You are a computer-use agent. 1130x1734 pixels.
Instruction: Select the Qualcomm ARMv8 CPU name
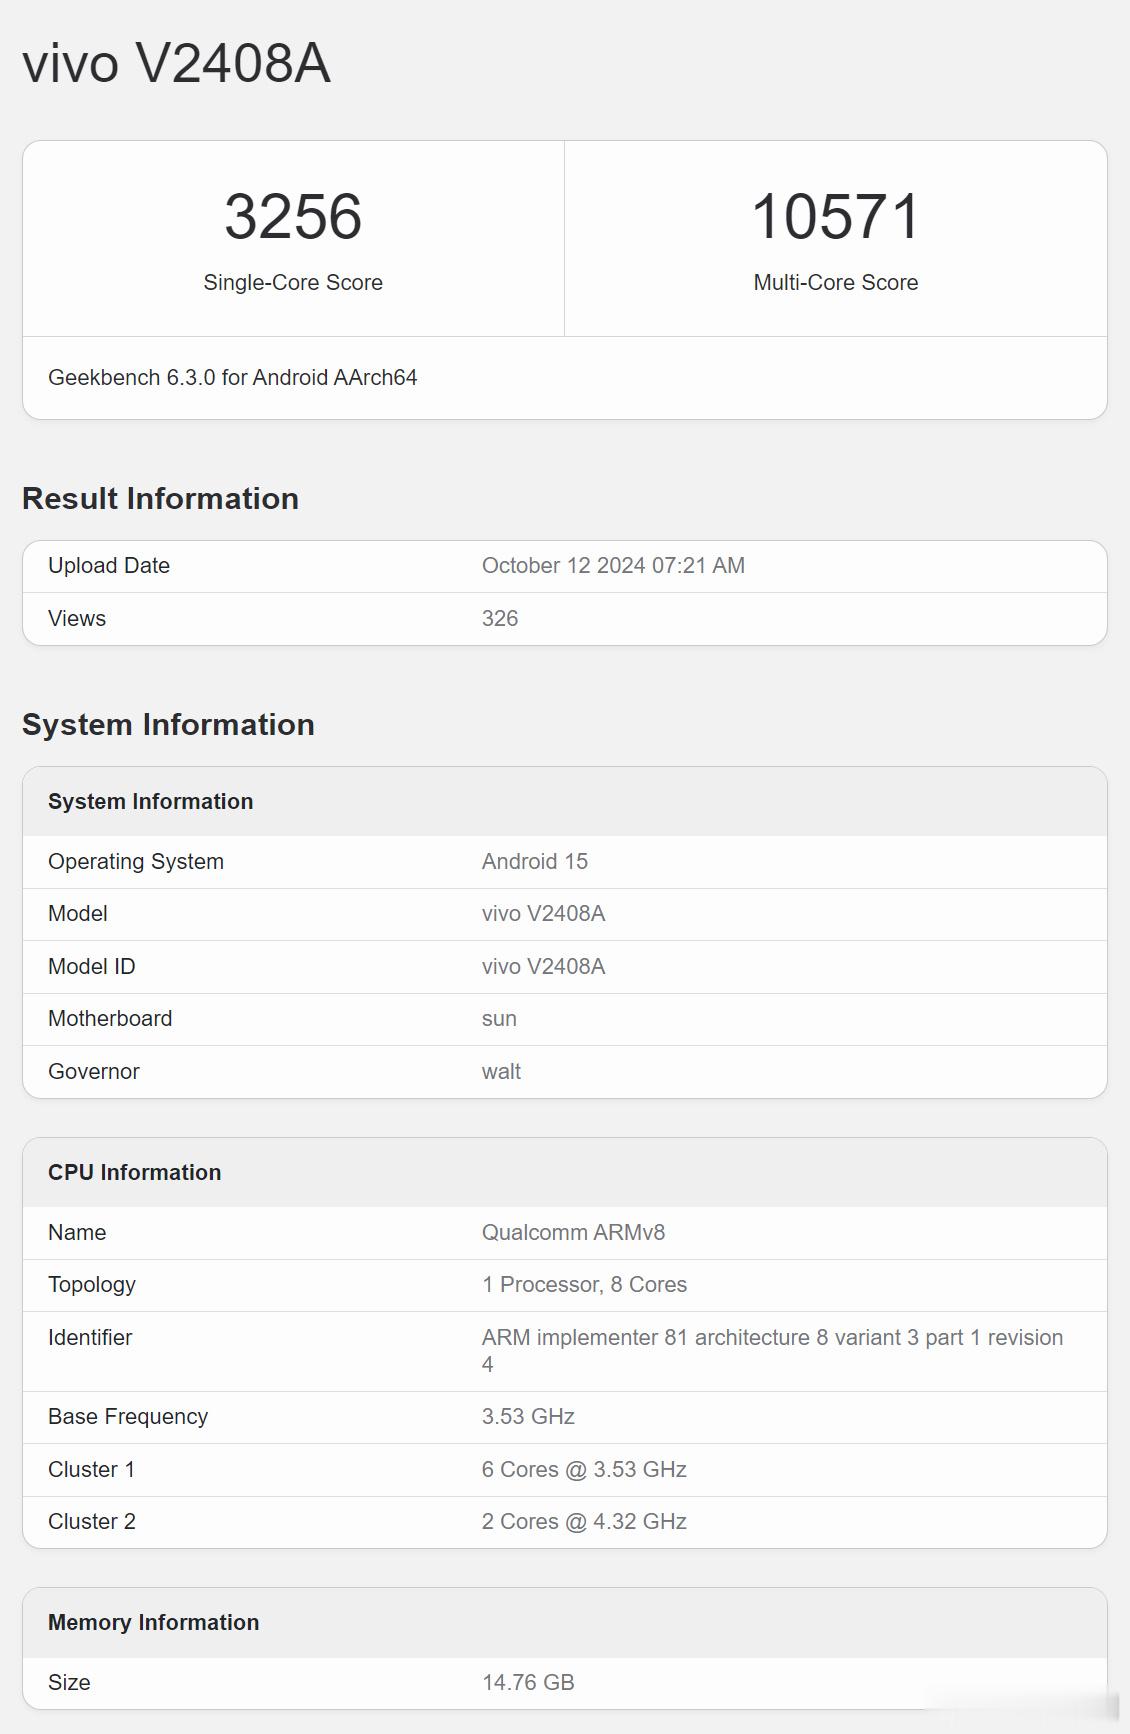(x=574, y=1233)
